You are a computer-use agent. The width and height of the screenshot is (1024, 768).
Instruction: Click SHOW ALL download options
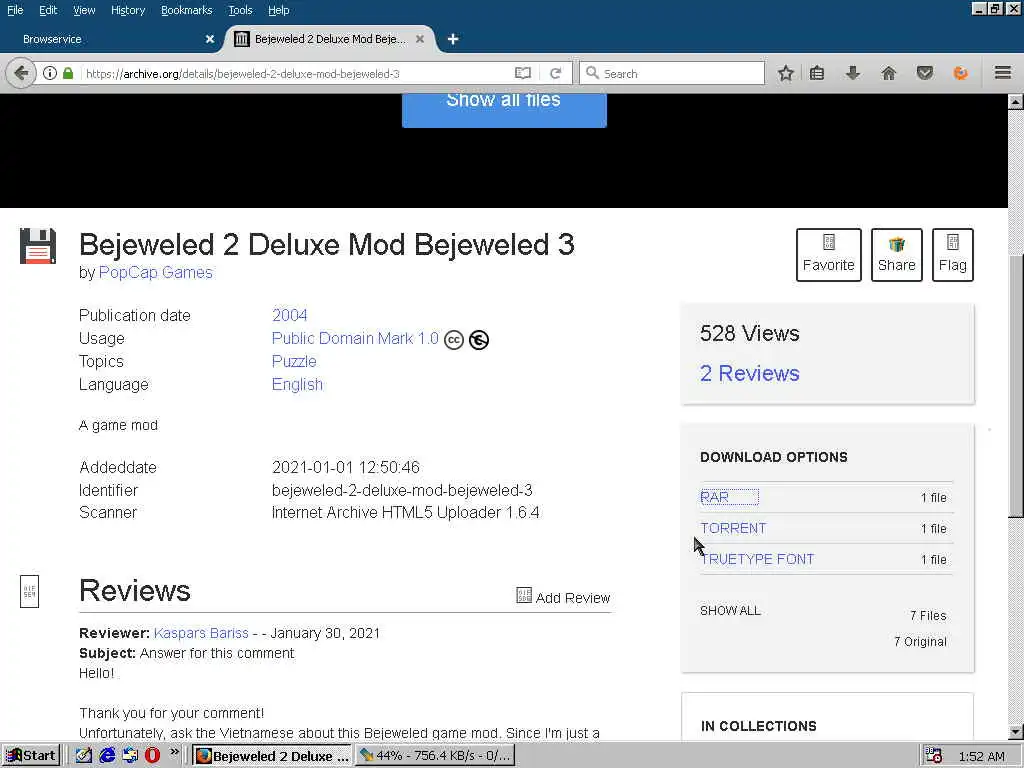point(730,611)
